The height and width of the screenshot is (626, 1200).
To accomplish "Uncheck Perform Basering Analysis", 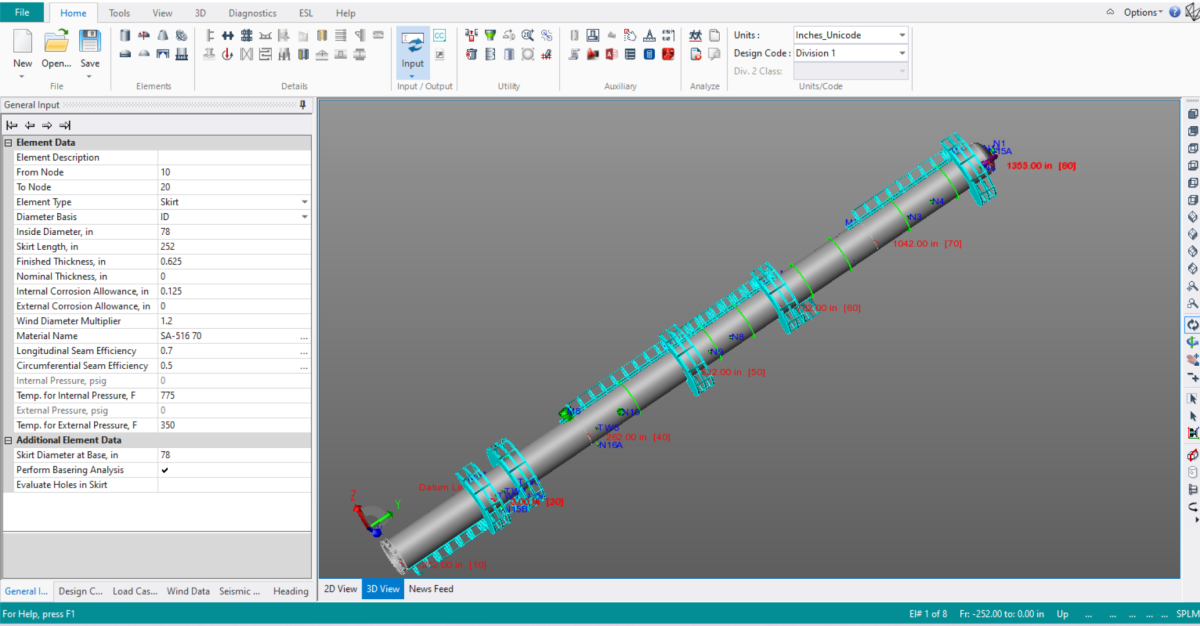I will (x=166, y=470).
